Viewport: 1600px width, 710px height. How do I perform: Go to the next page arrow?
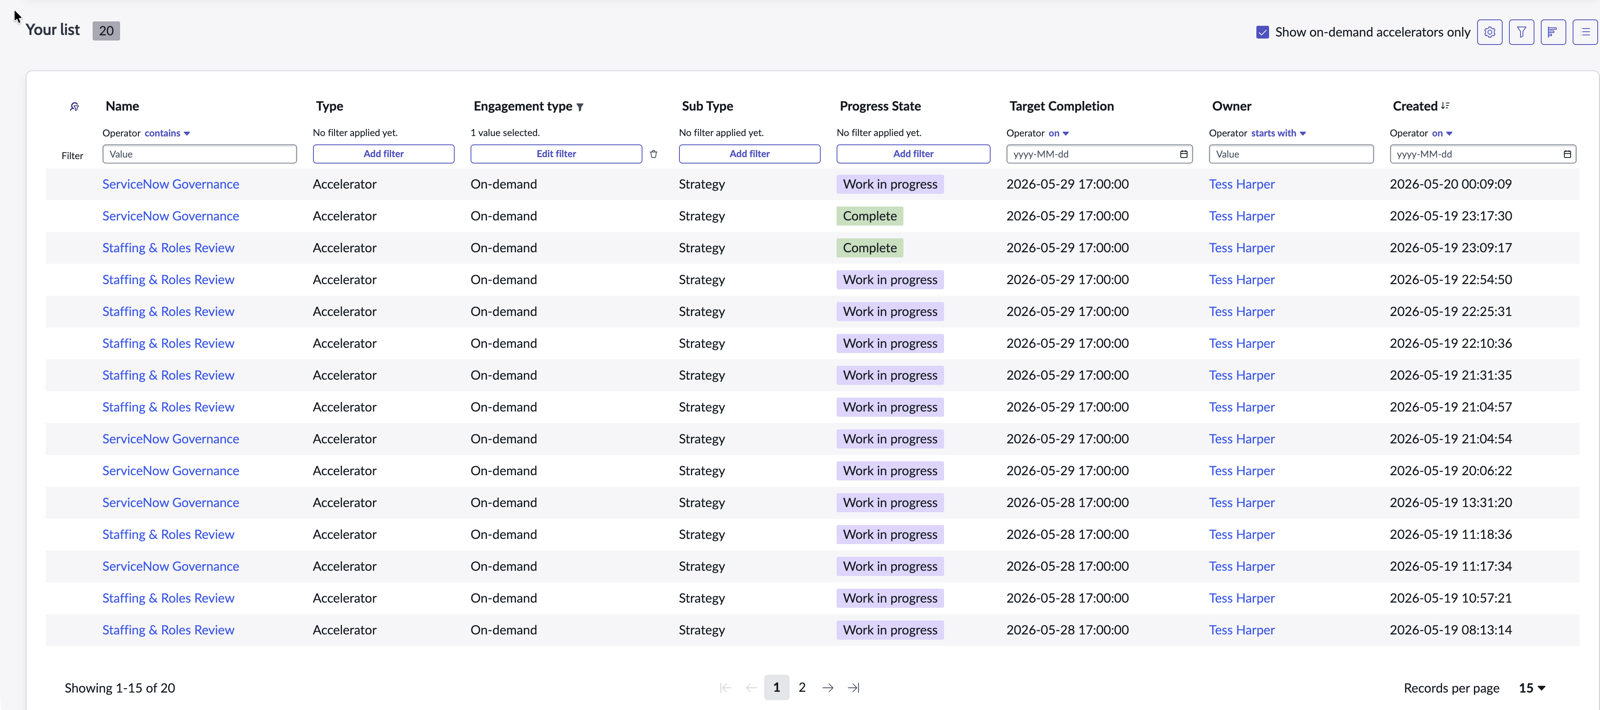pos(828,688)
